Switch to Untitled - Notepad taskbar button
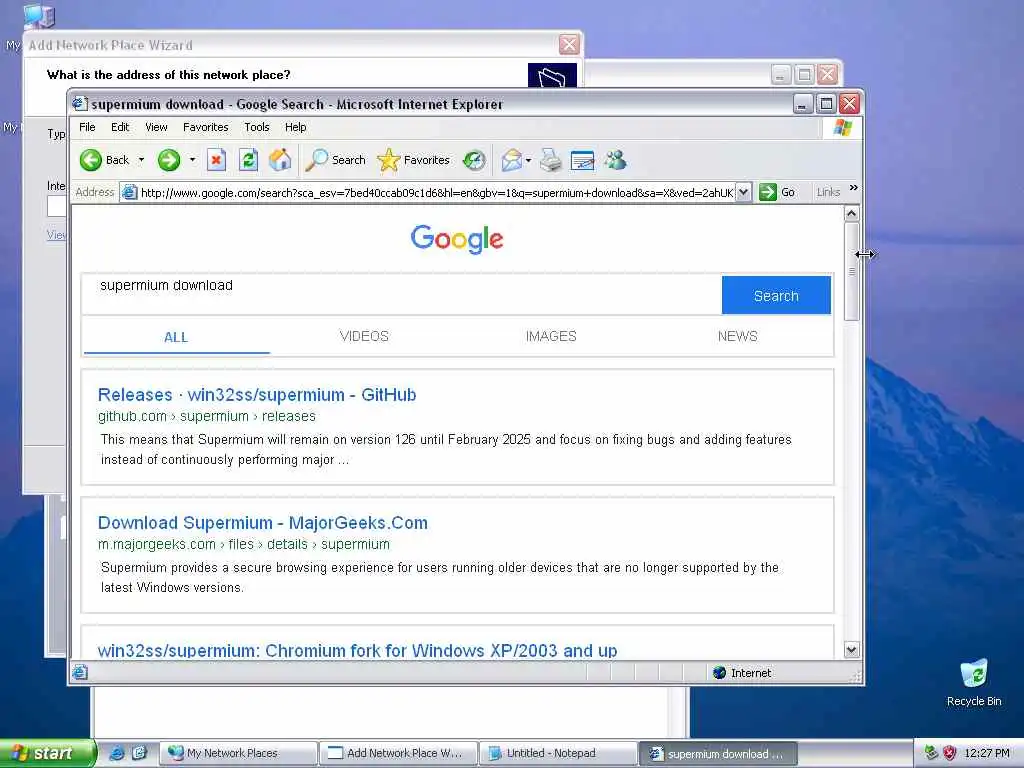 click(x=558, y=753)
